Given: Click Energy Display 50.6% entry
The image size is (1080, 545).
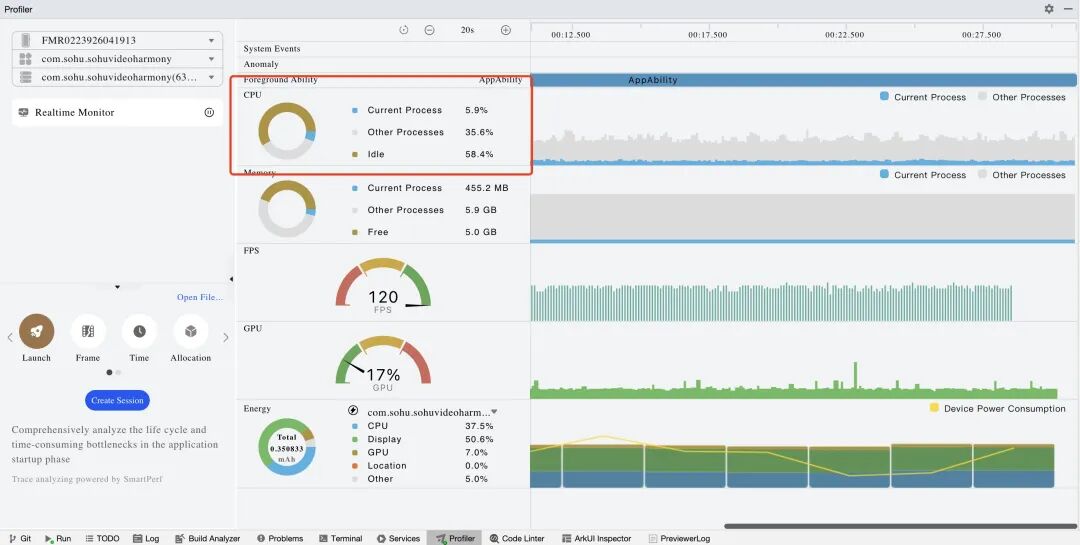Looking at the screenshot, I should click(422, 440).
